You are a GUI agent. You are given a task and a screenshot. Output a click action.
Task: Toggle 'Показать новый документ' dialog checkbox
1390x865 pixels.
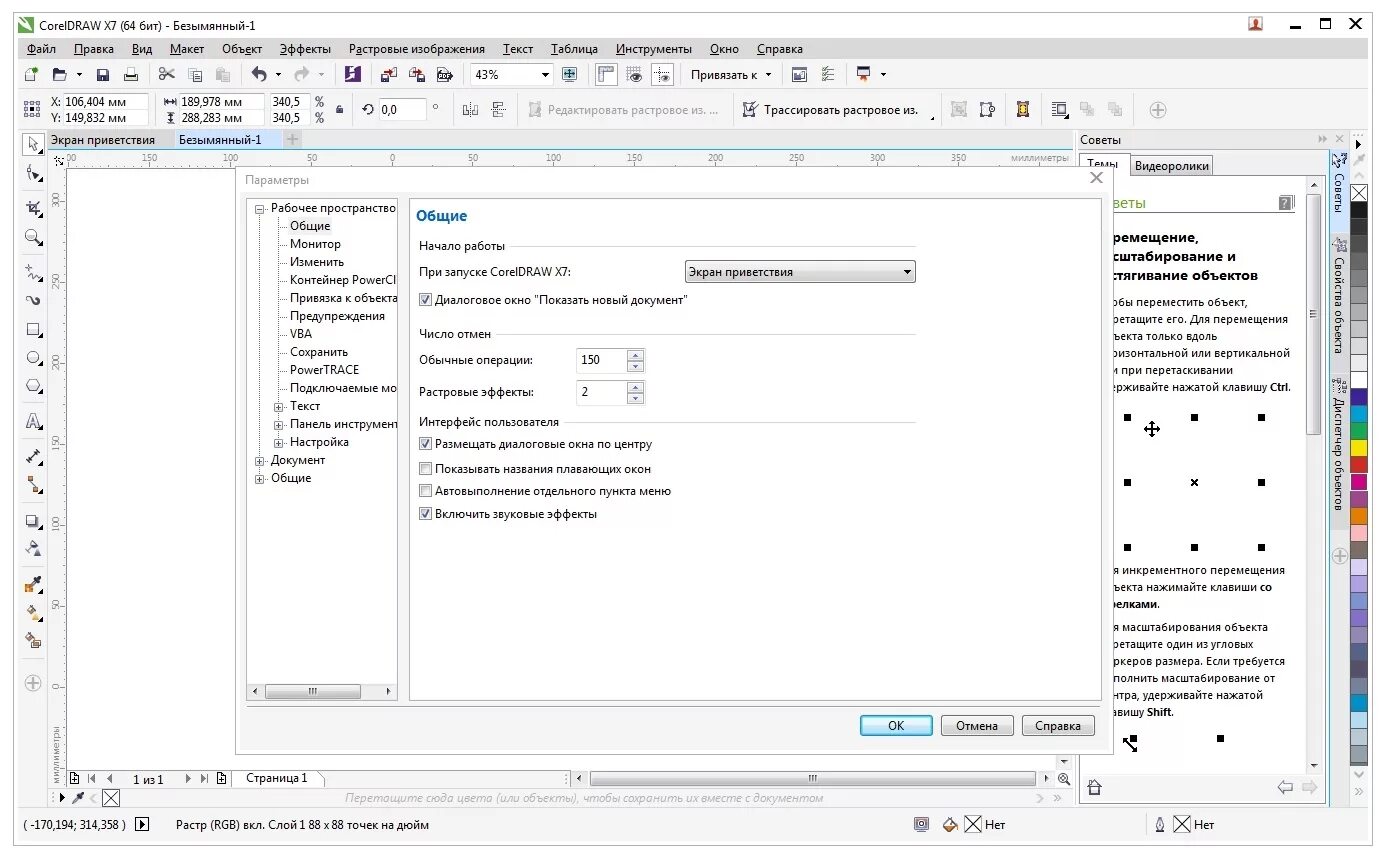[x=426, y=299]
